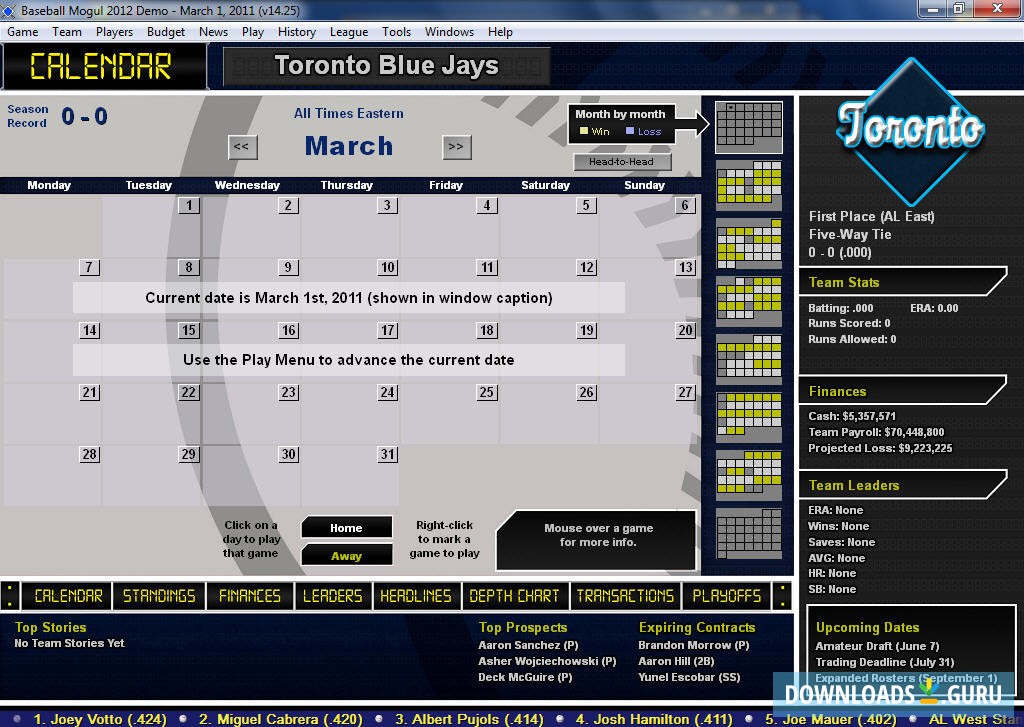Click the yellow Win legend swatch

pos(585,130)
